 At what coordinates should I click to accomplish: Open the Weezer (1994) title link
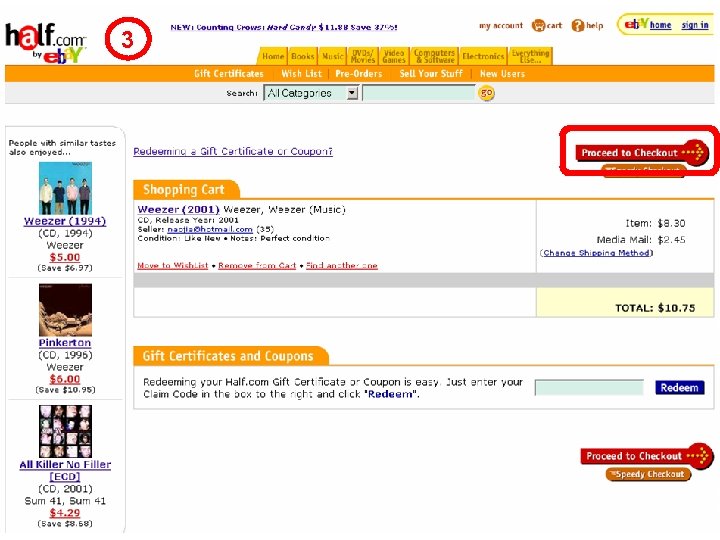click(x=65, y=221)
